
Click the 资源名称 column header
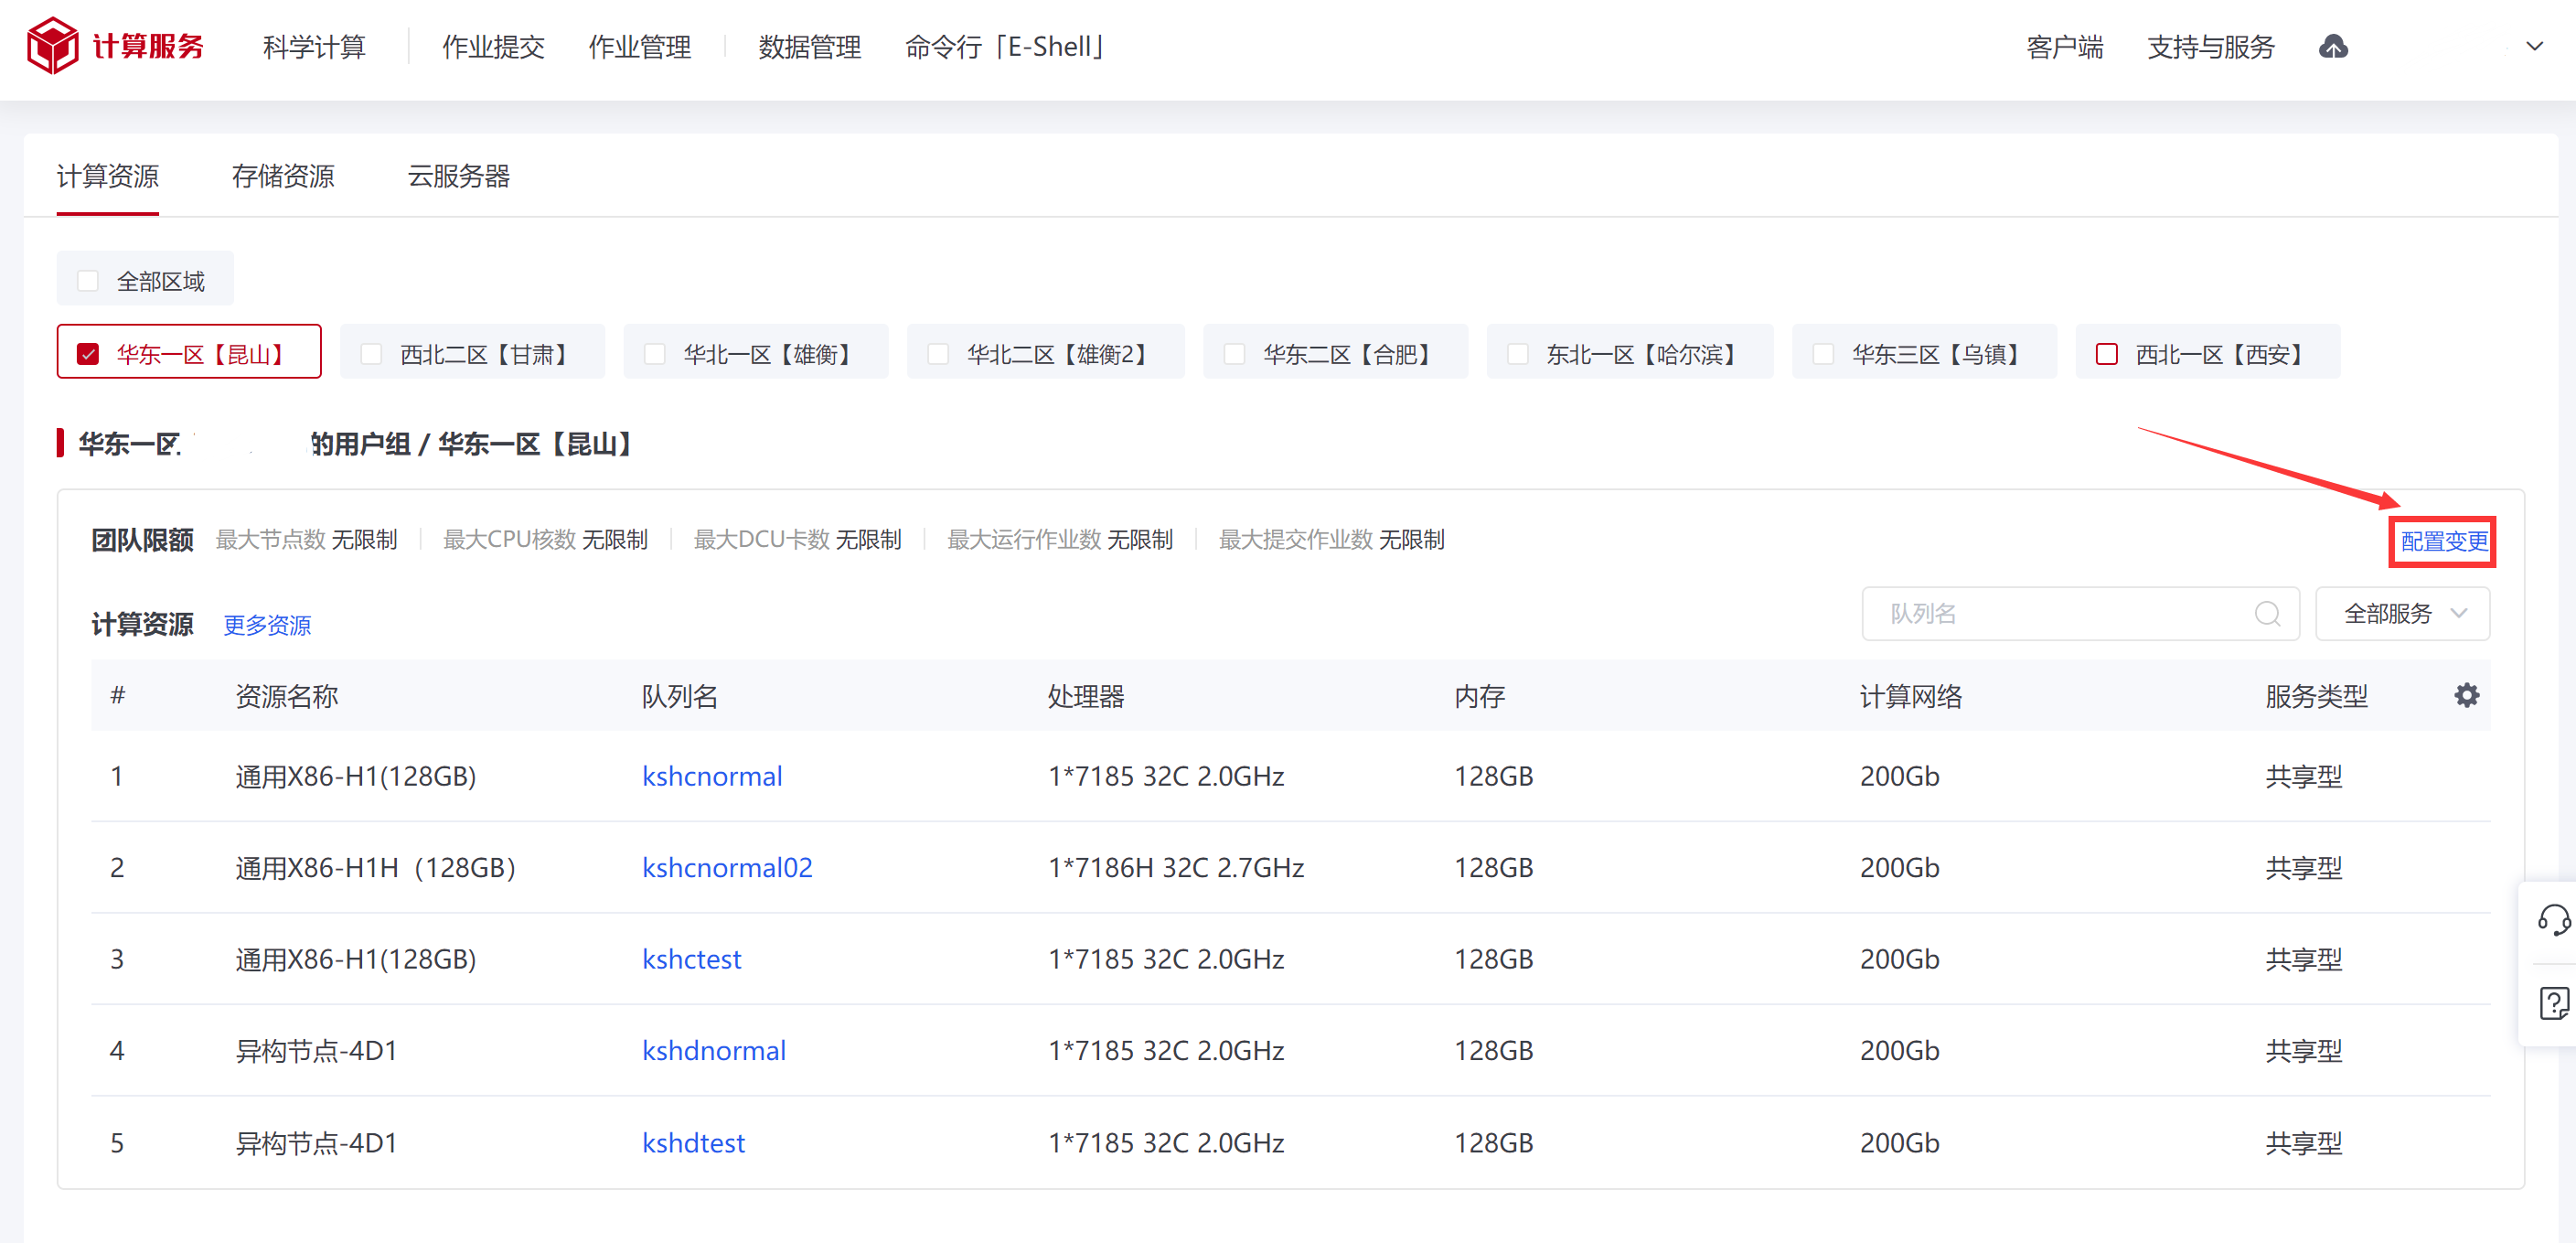tap(287, 696)
